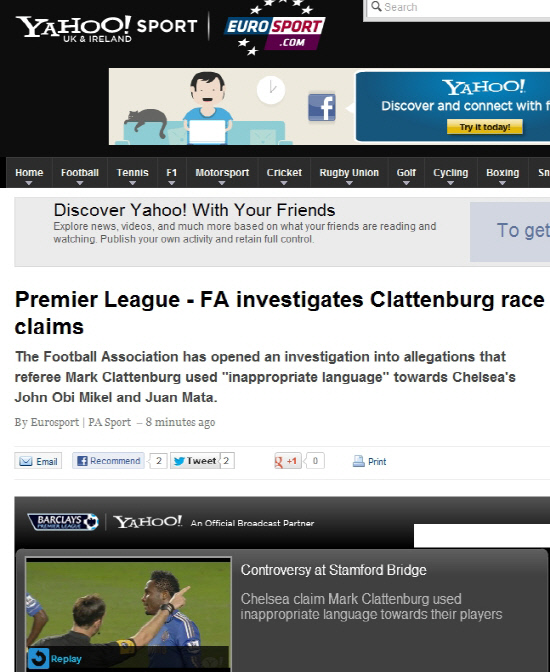The image size is (550, 672).
Task: Tweet this article
Action: (x=195, y=461)
